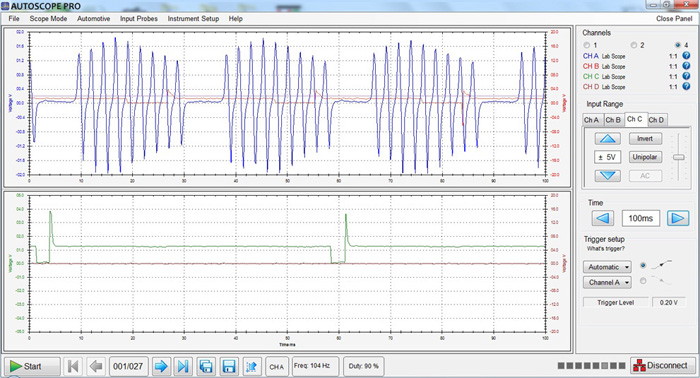Increase input range with up arrow
Viewport: 700px width, 378px height.
pyautogui.click(x=608, y=139)
